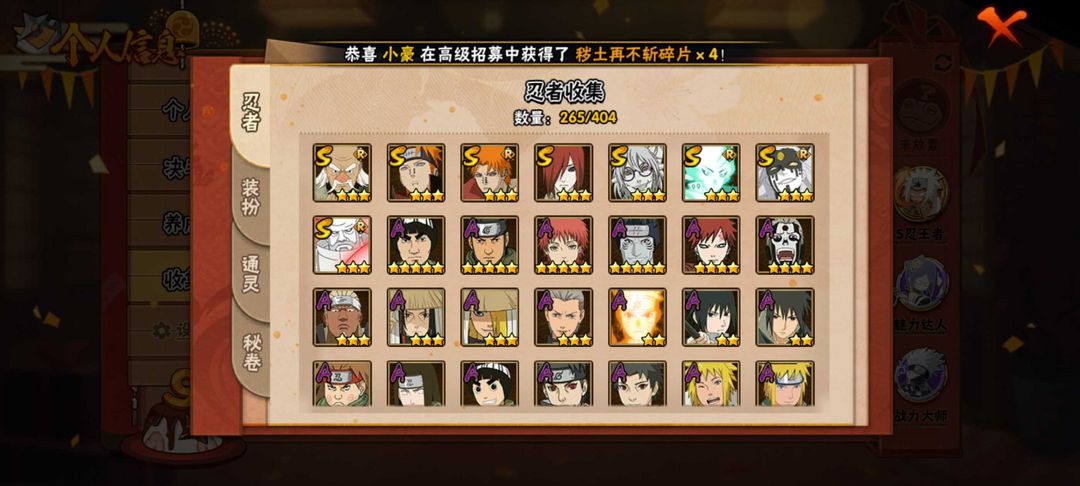Image resolution: width=1080 pixels, height=486 pixels.
Task: Tap S-rank ninja wearing glasses with white hair
Action: point(637,173)
